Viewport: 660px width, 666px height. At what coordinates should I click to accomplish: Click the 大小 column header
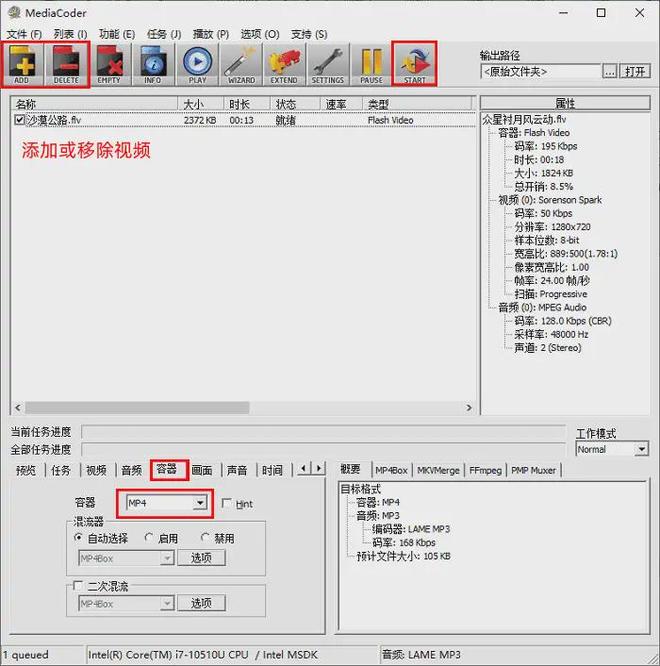[x=201, y=104]
